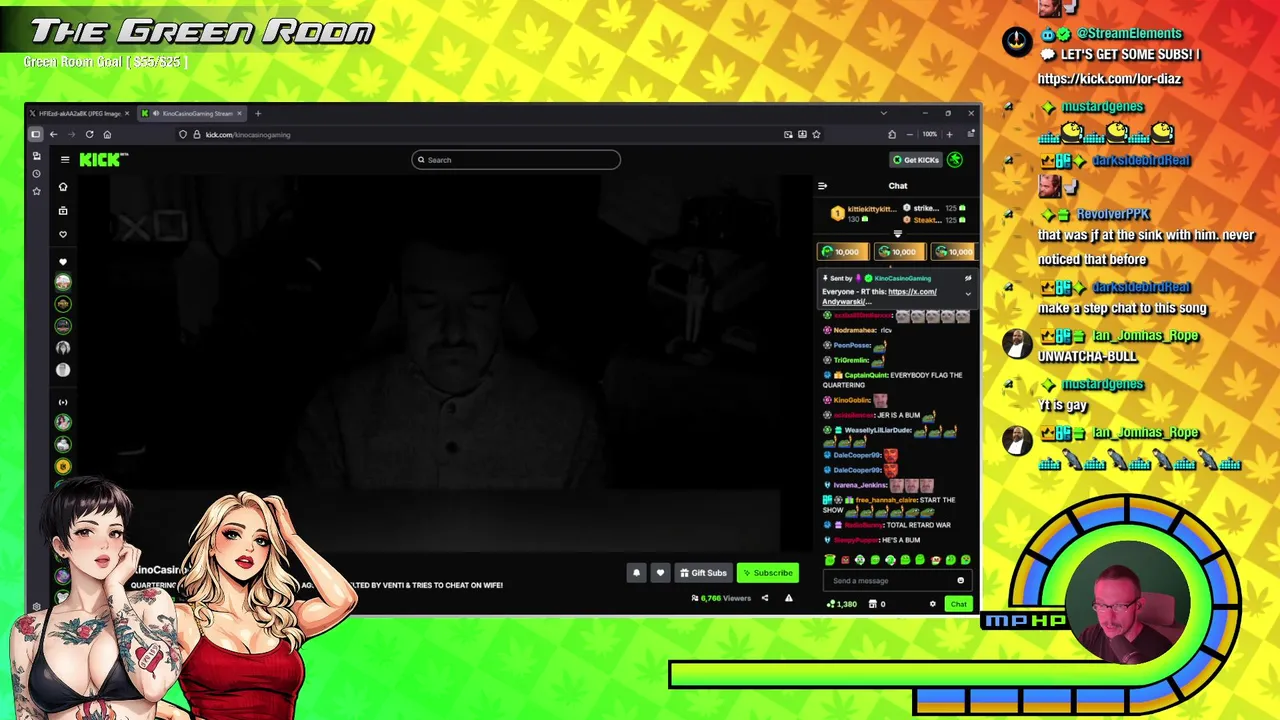Click the green Subscribe button
1280x720 pixels.
tap(767, 573)
